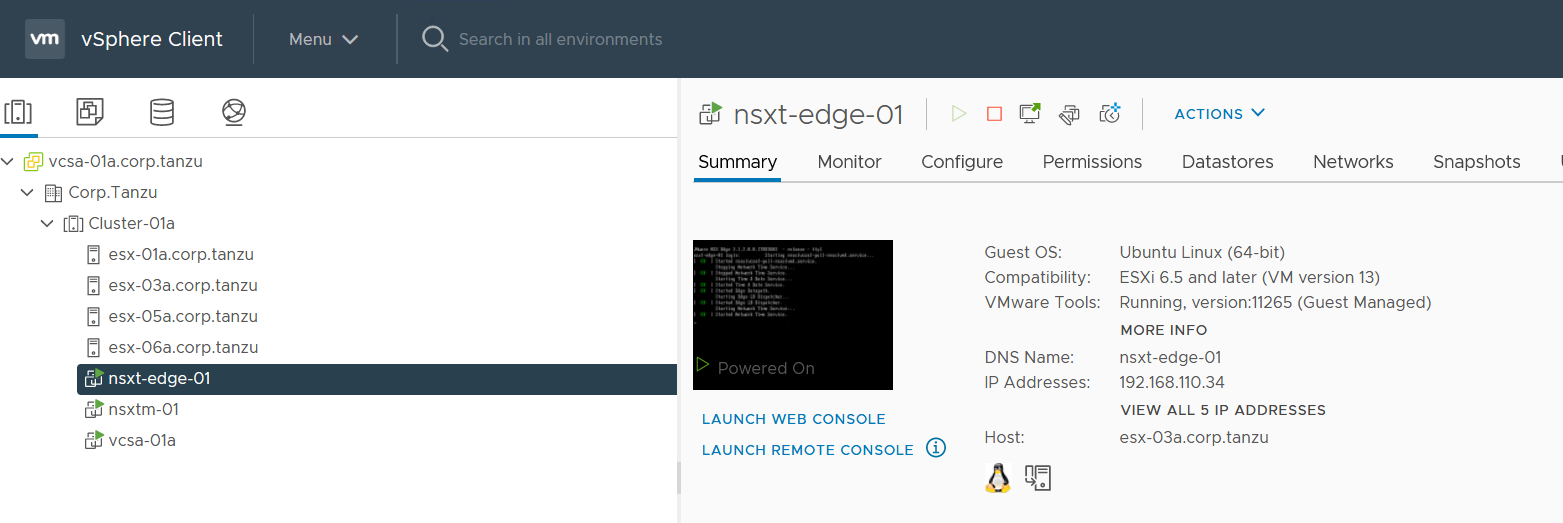Viewport: 1563px width, 523px height.
Task: Switch to Hosts and Clusters view icon
Action: 19,112
